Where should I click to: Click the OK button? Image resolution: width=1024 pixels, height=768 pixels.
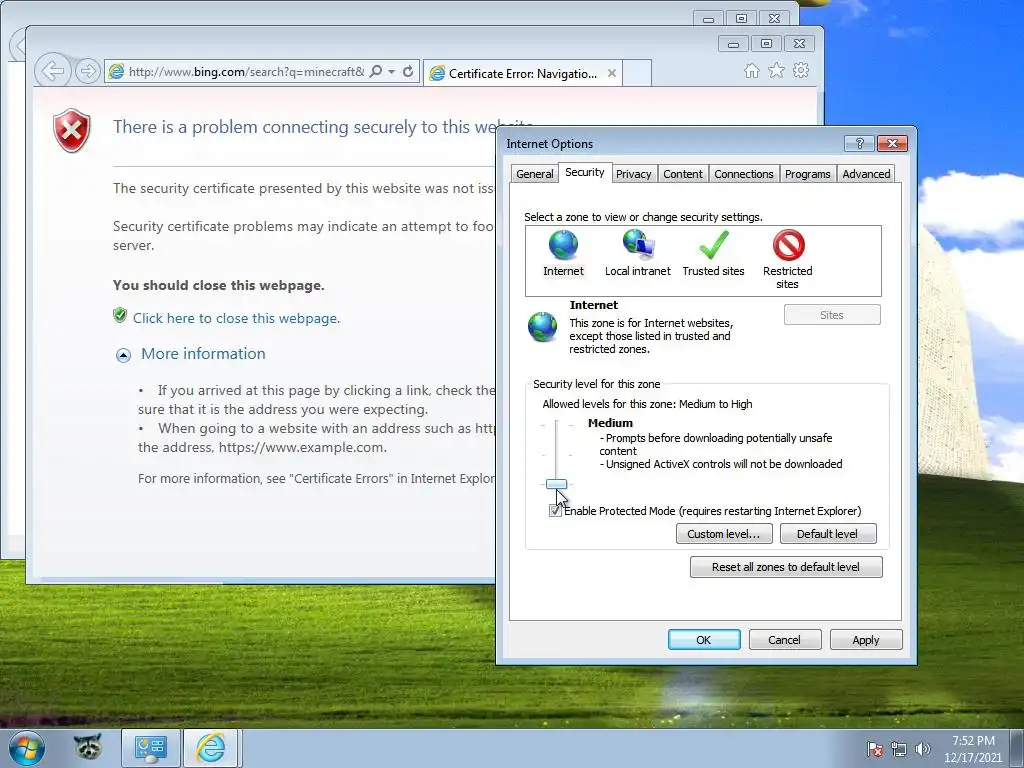pyautogui.click(x=704, y=640)
